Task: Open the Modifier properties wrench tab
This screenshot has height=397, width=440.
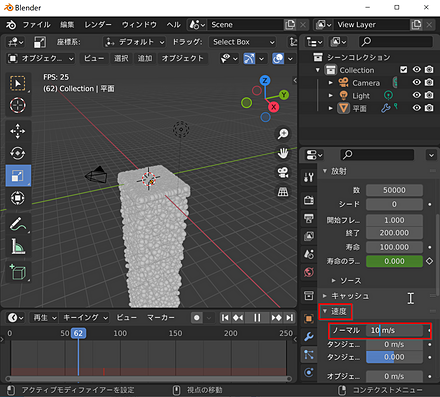Action: pyautogui.click(x=309, y=337)
